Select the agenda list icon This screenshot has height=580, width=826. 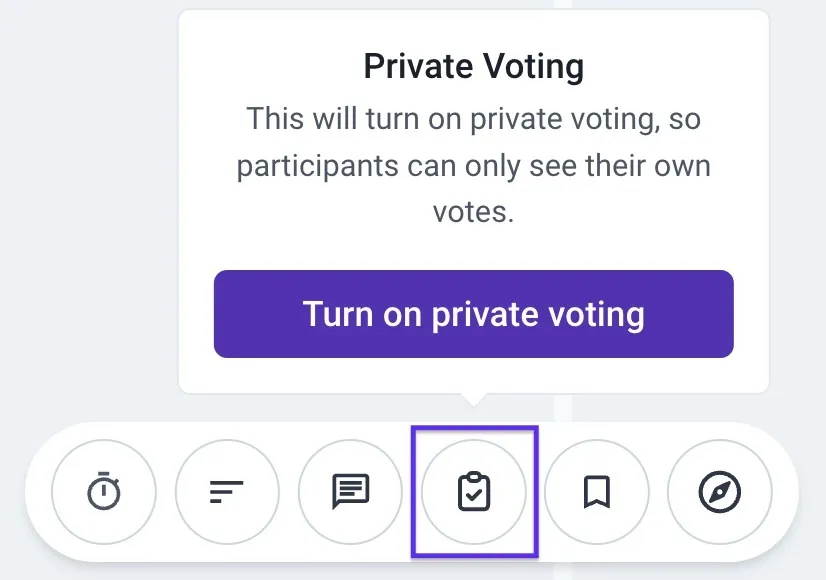(x=227, y=492)
